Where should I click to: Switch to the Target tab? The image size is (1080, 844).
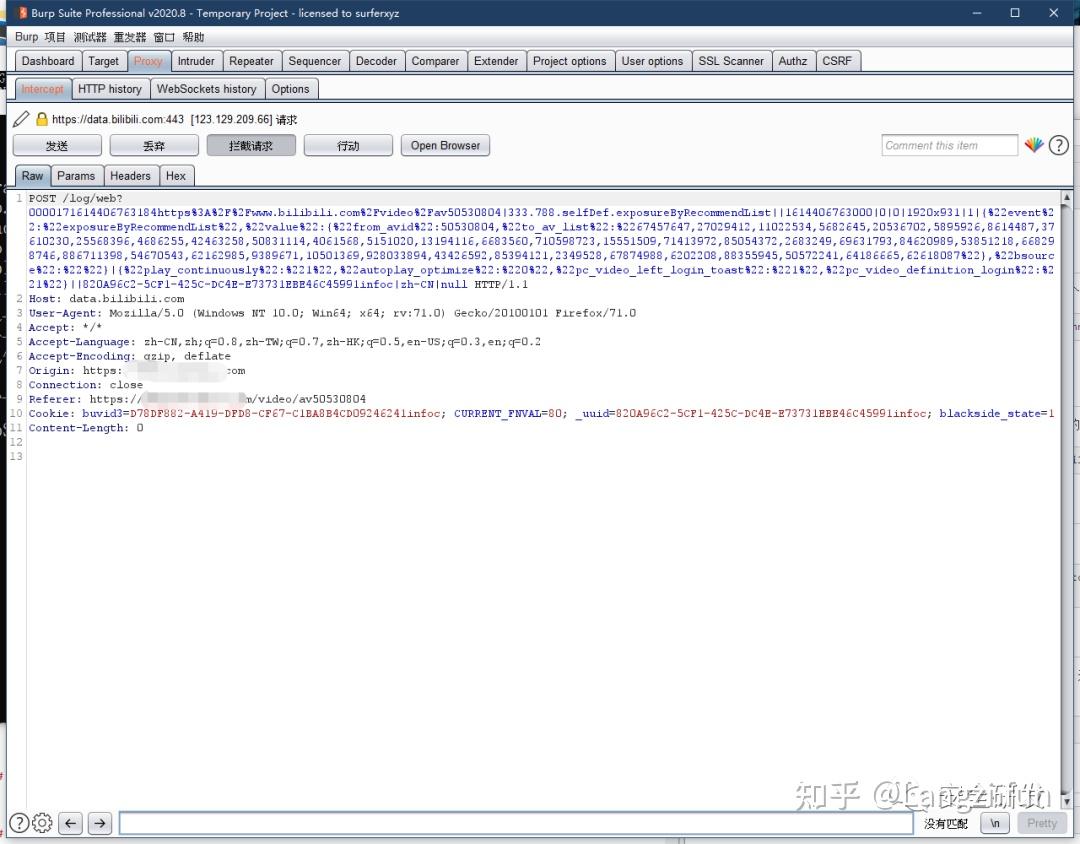point(103,61)
